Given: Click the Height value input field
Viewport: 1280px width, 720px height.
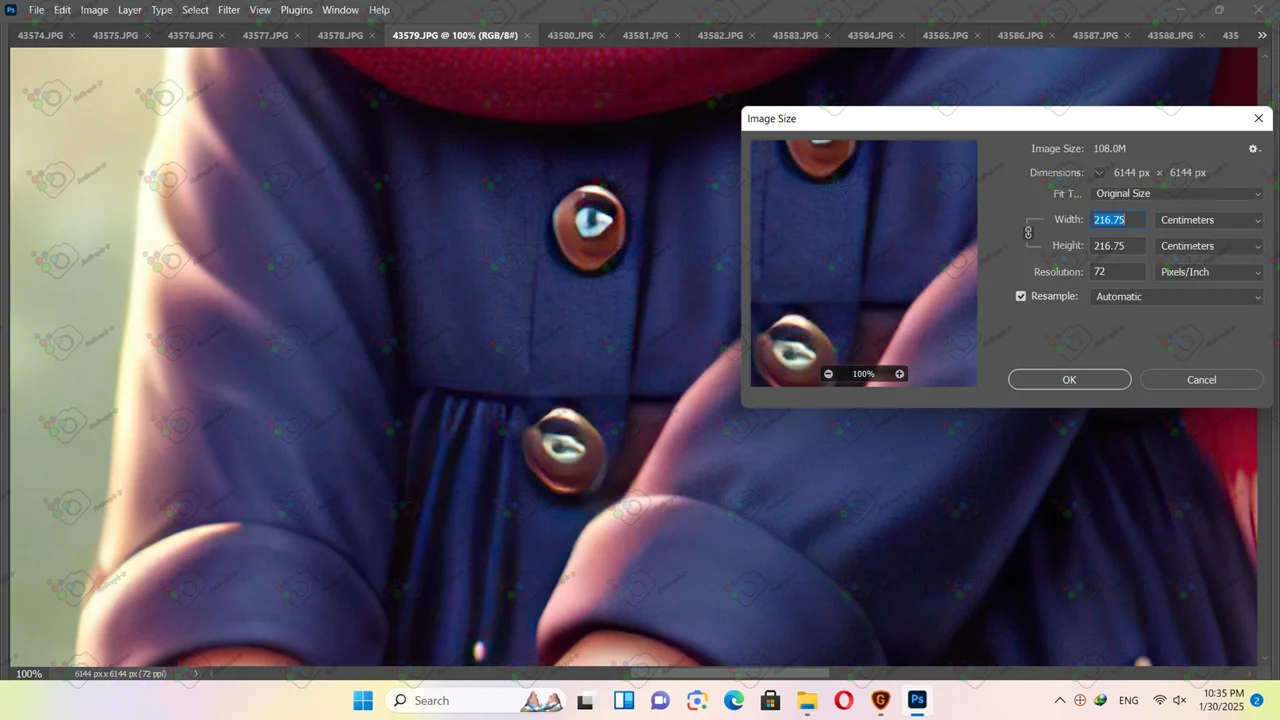Looking at the screenshot, I should pyautogui.click(x=1117, y=246).
